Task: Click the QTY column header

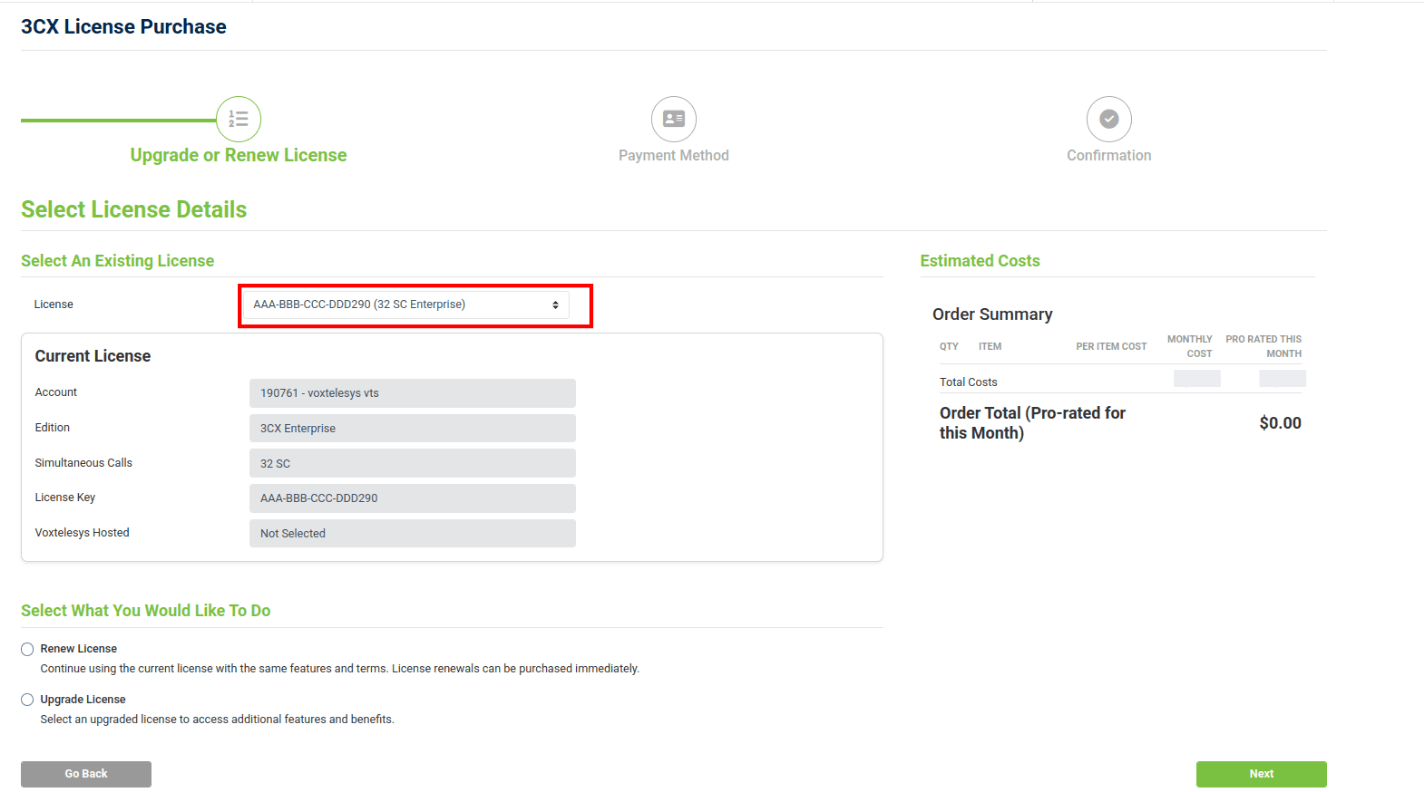Action: 949,347
